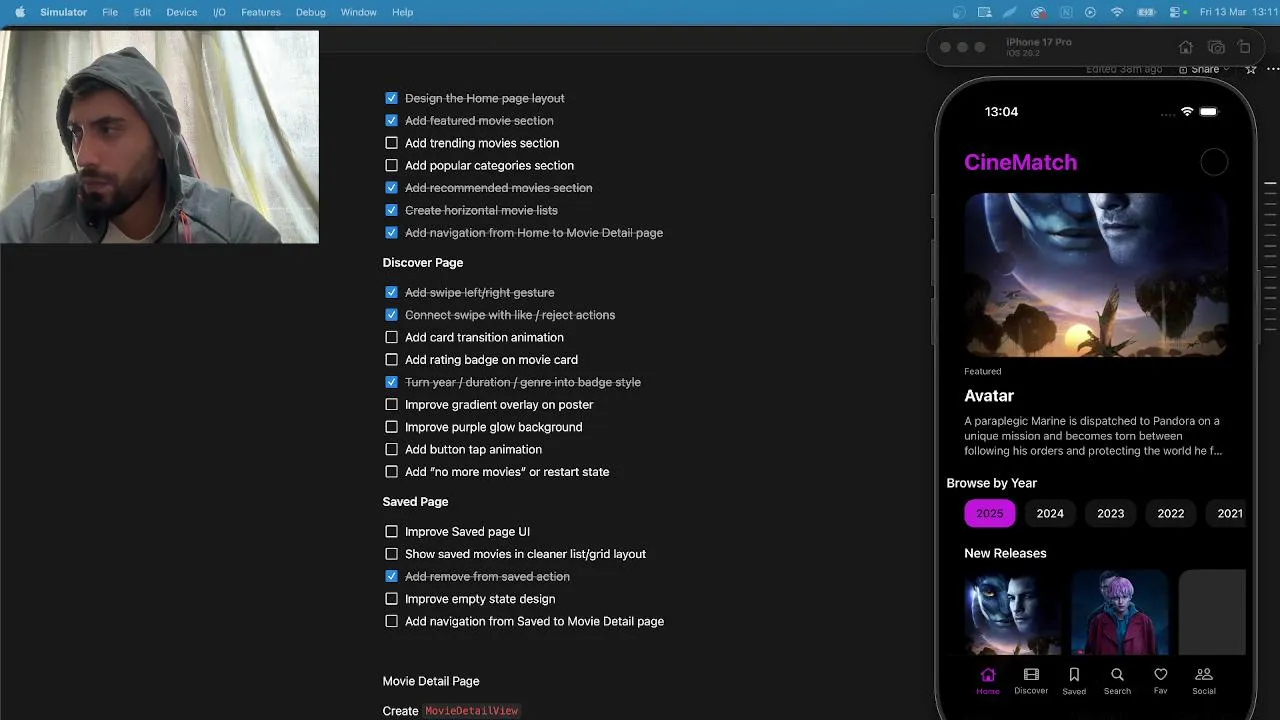Check 'Improve Saved page UI'
Screen dimensions: 1280x720
point(391,531)
